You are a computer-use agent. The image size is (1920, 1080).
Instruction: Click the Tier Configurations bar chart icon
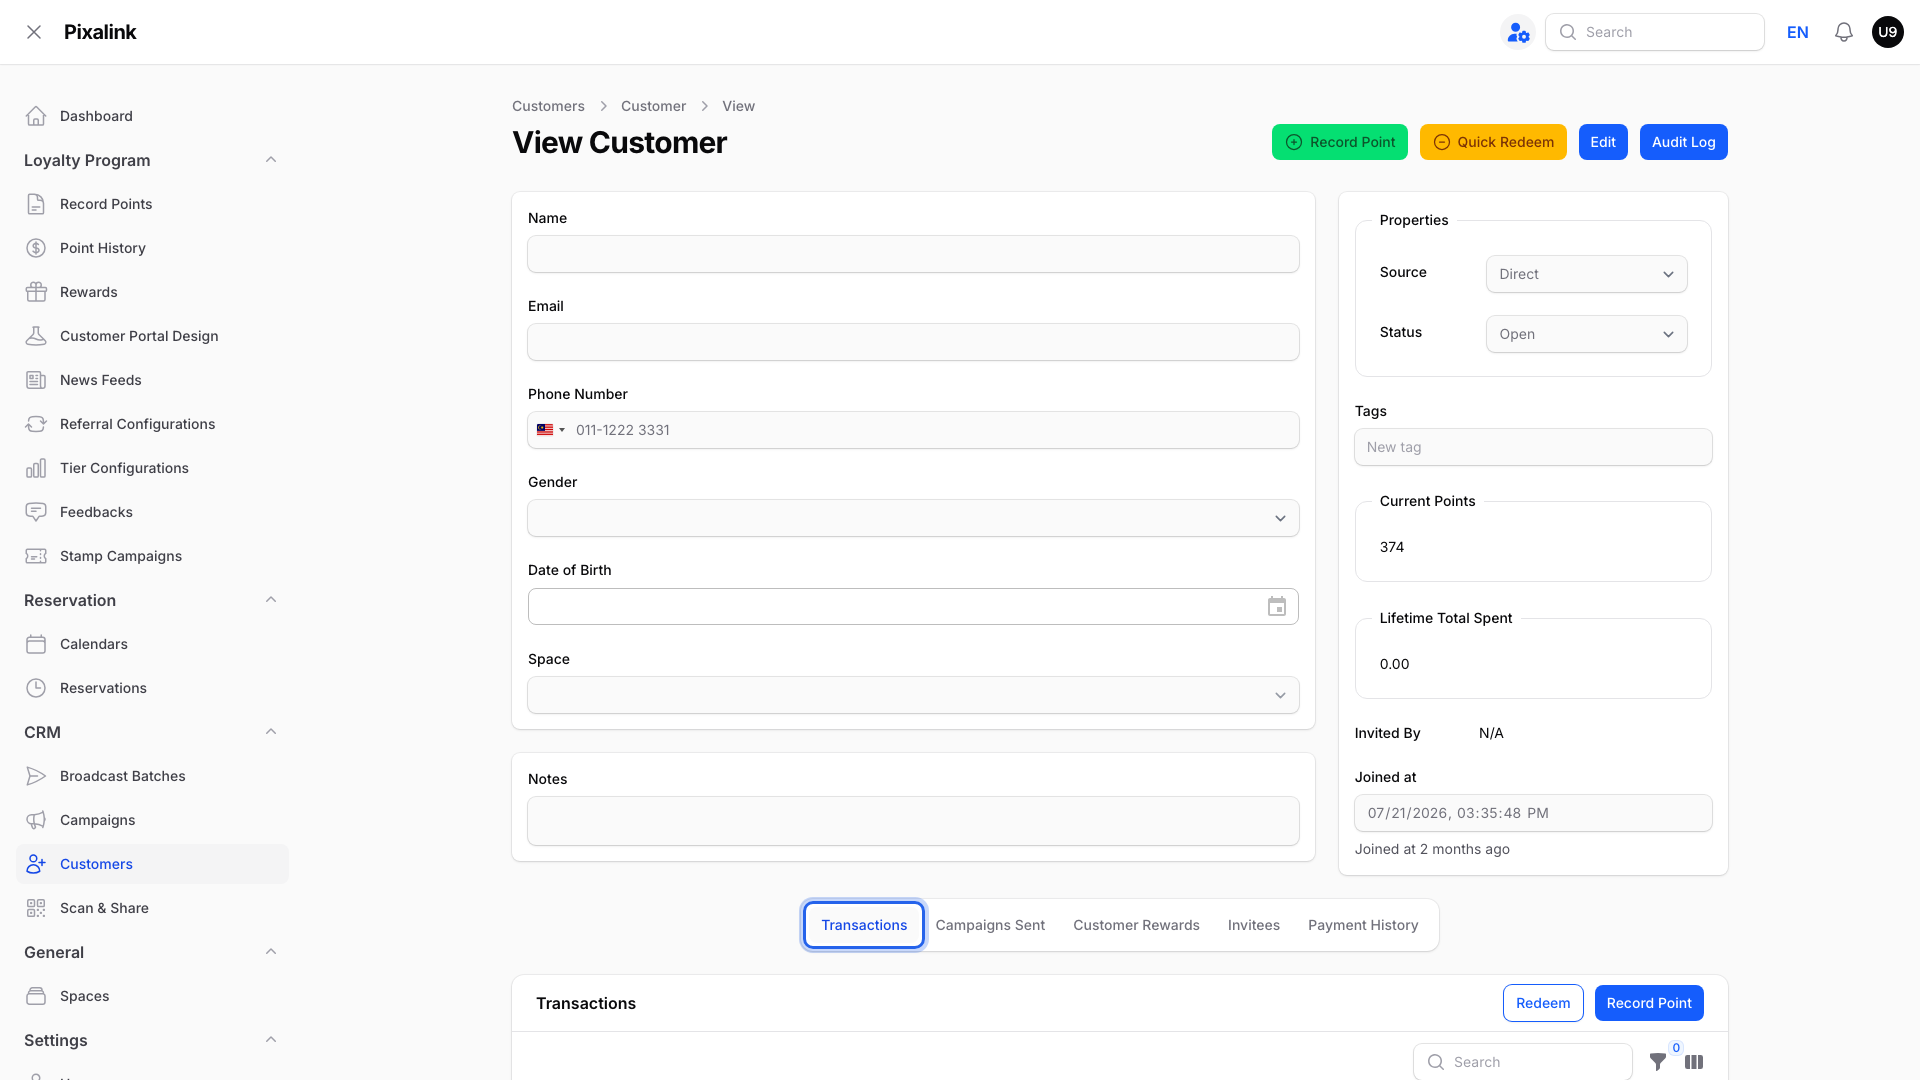pyautogui.click(x=36, y=468)
